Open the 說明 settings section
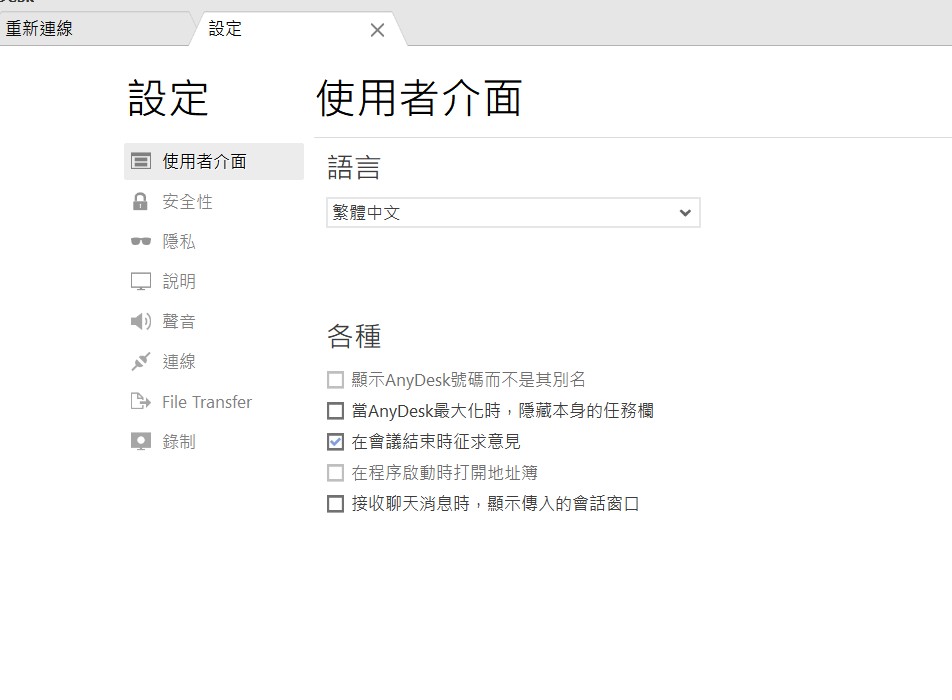The image size is (952, 700). (x=214, y=282)
